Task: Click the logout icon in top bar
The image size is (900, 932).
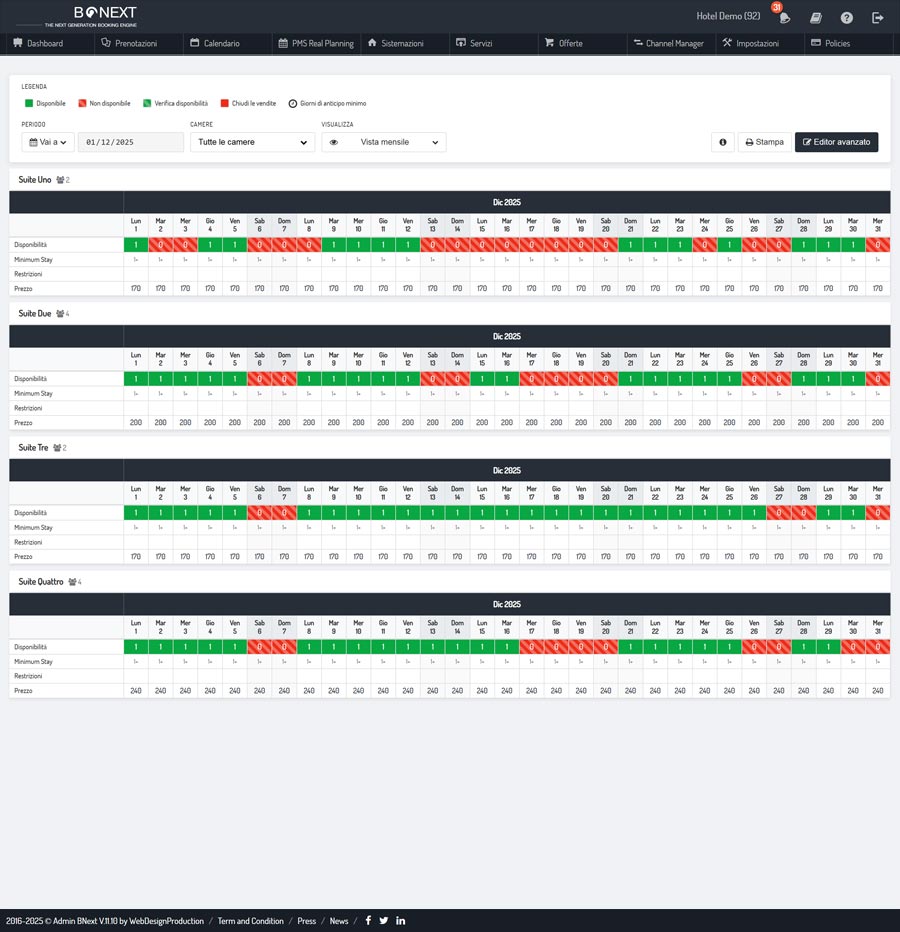Action: click(878, 18)
